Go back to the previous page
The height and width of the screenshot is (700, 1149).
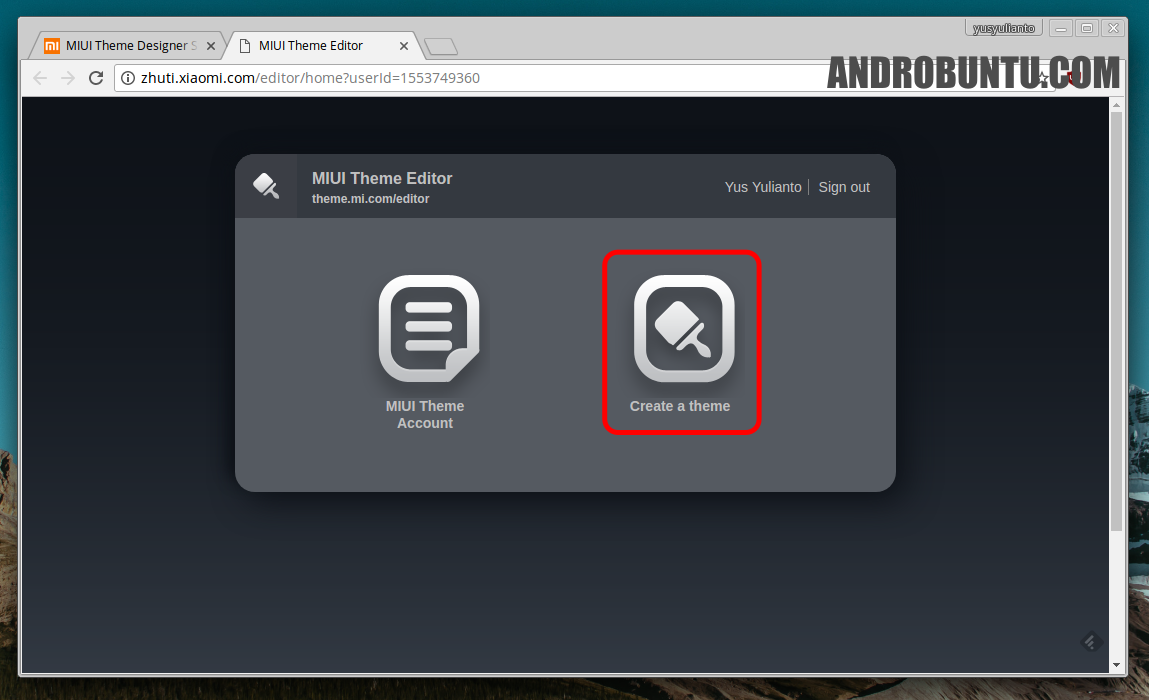coord(40,78)
